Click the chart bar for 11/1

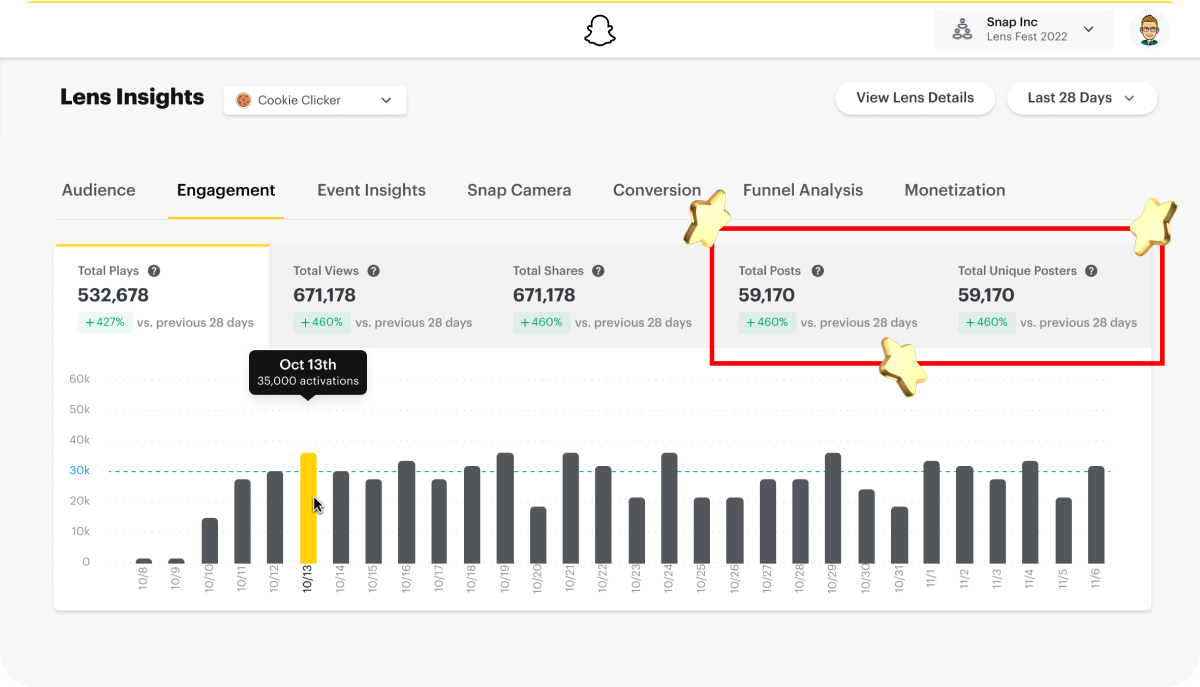tap(932, 512)
